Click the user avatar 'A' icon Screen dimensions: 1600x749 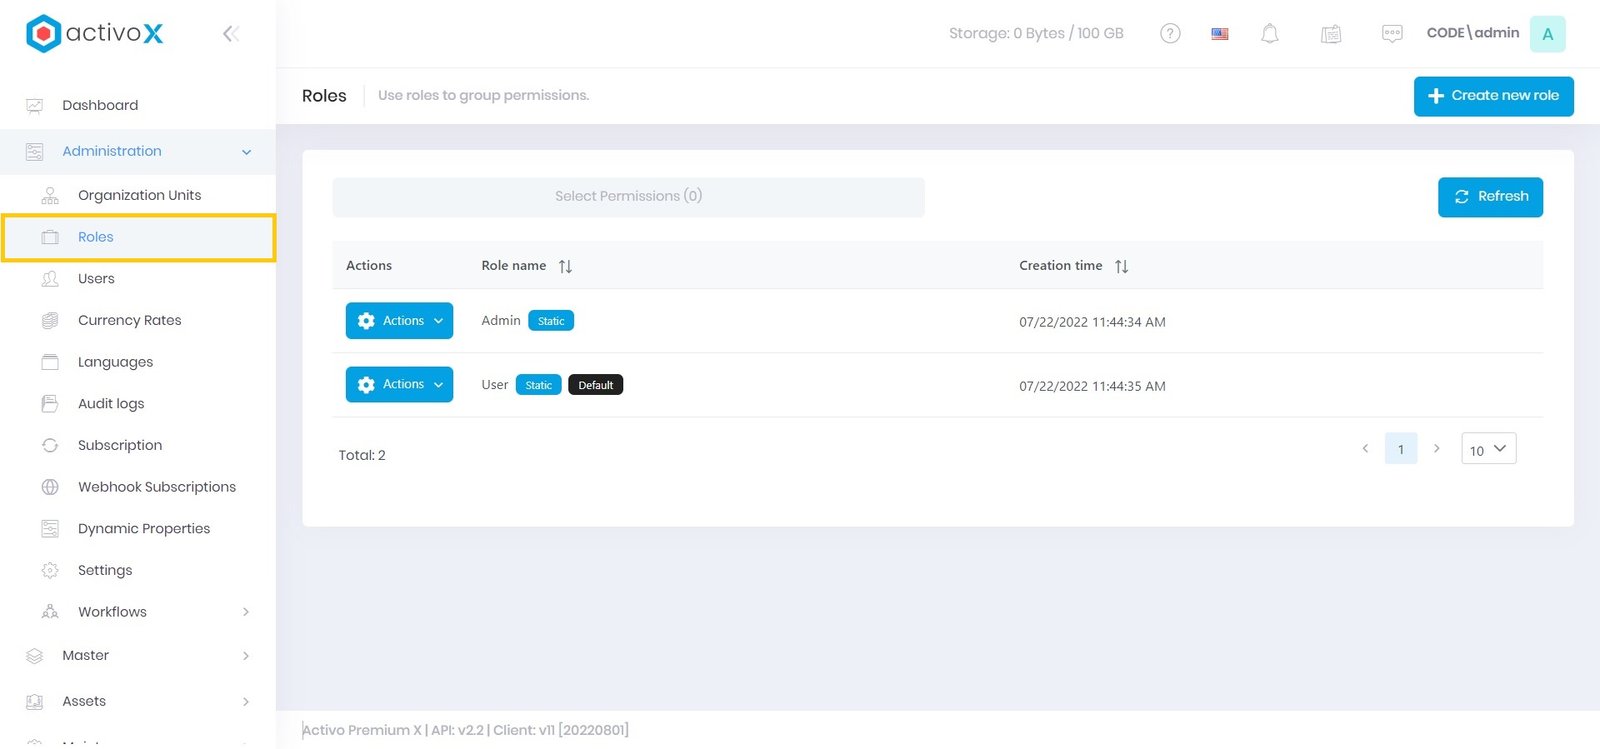click(1547, 34)
